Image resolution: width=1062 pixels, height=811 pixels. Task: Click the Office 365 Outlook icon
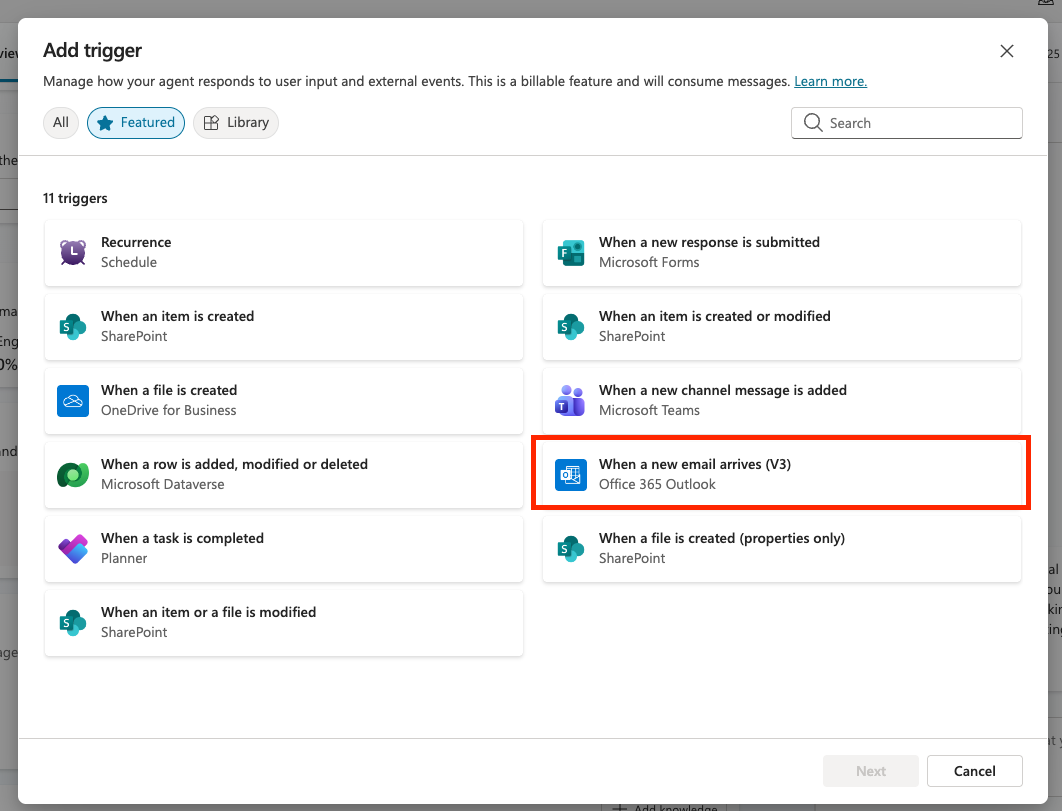point(570,474)
